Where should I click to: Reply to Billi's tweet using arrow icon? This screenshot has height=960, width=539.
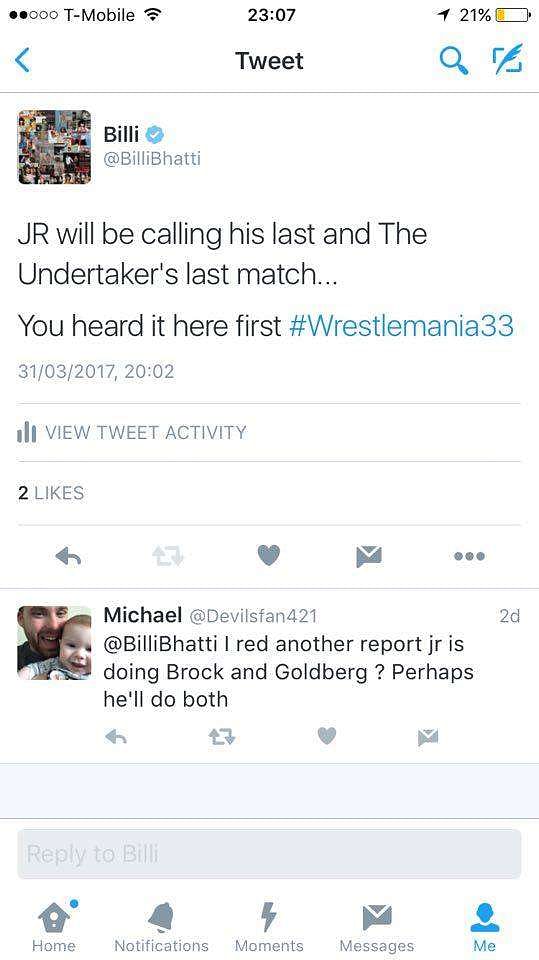click(x=69, y=556)
